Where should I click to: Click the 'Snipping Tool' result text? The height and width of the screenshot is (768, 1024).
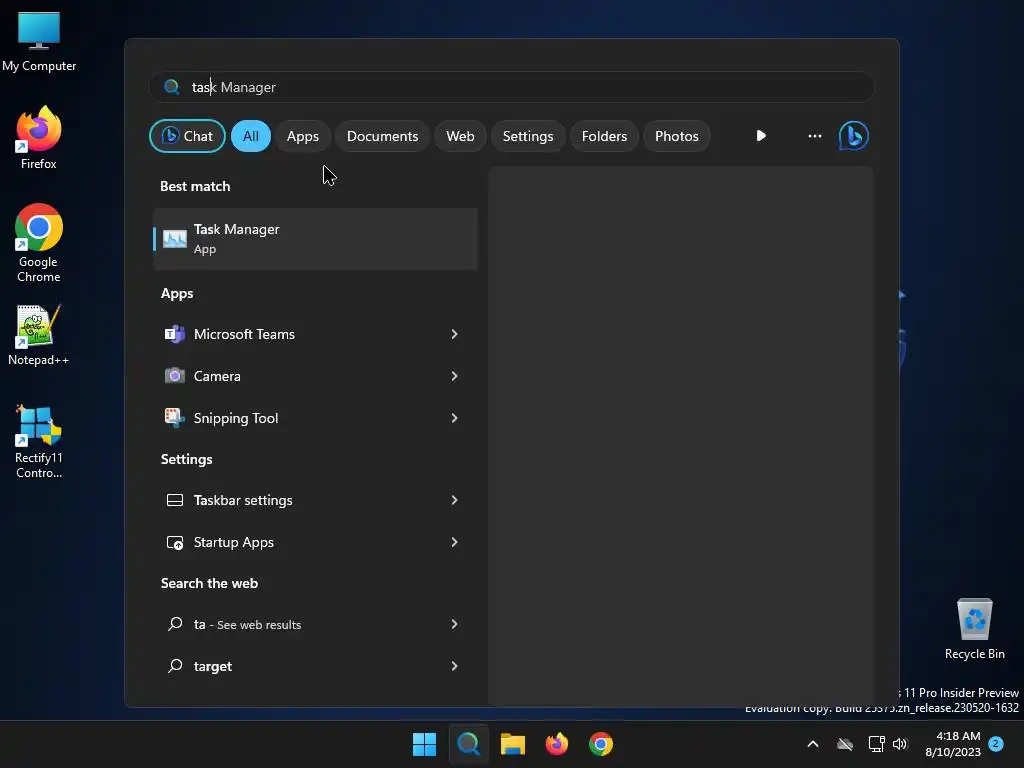coord(236,418)
